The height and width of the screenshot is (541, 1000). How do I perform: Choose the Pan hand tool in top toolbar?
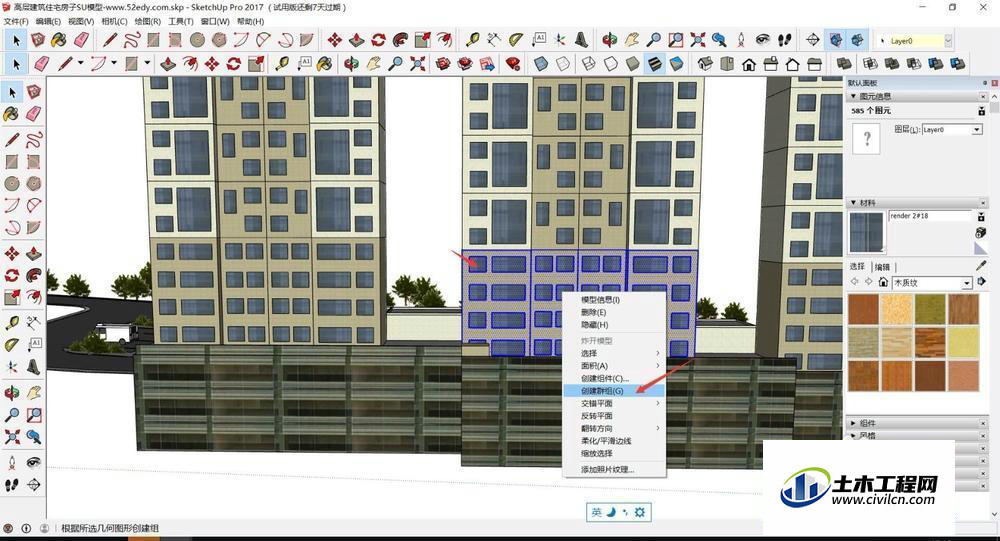click(x=631, y=40)
